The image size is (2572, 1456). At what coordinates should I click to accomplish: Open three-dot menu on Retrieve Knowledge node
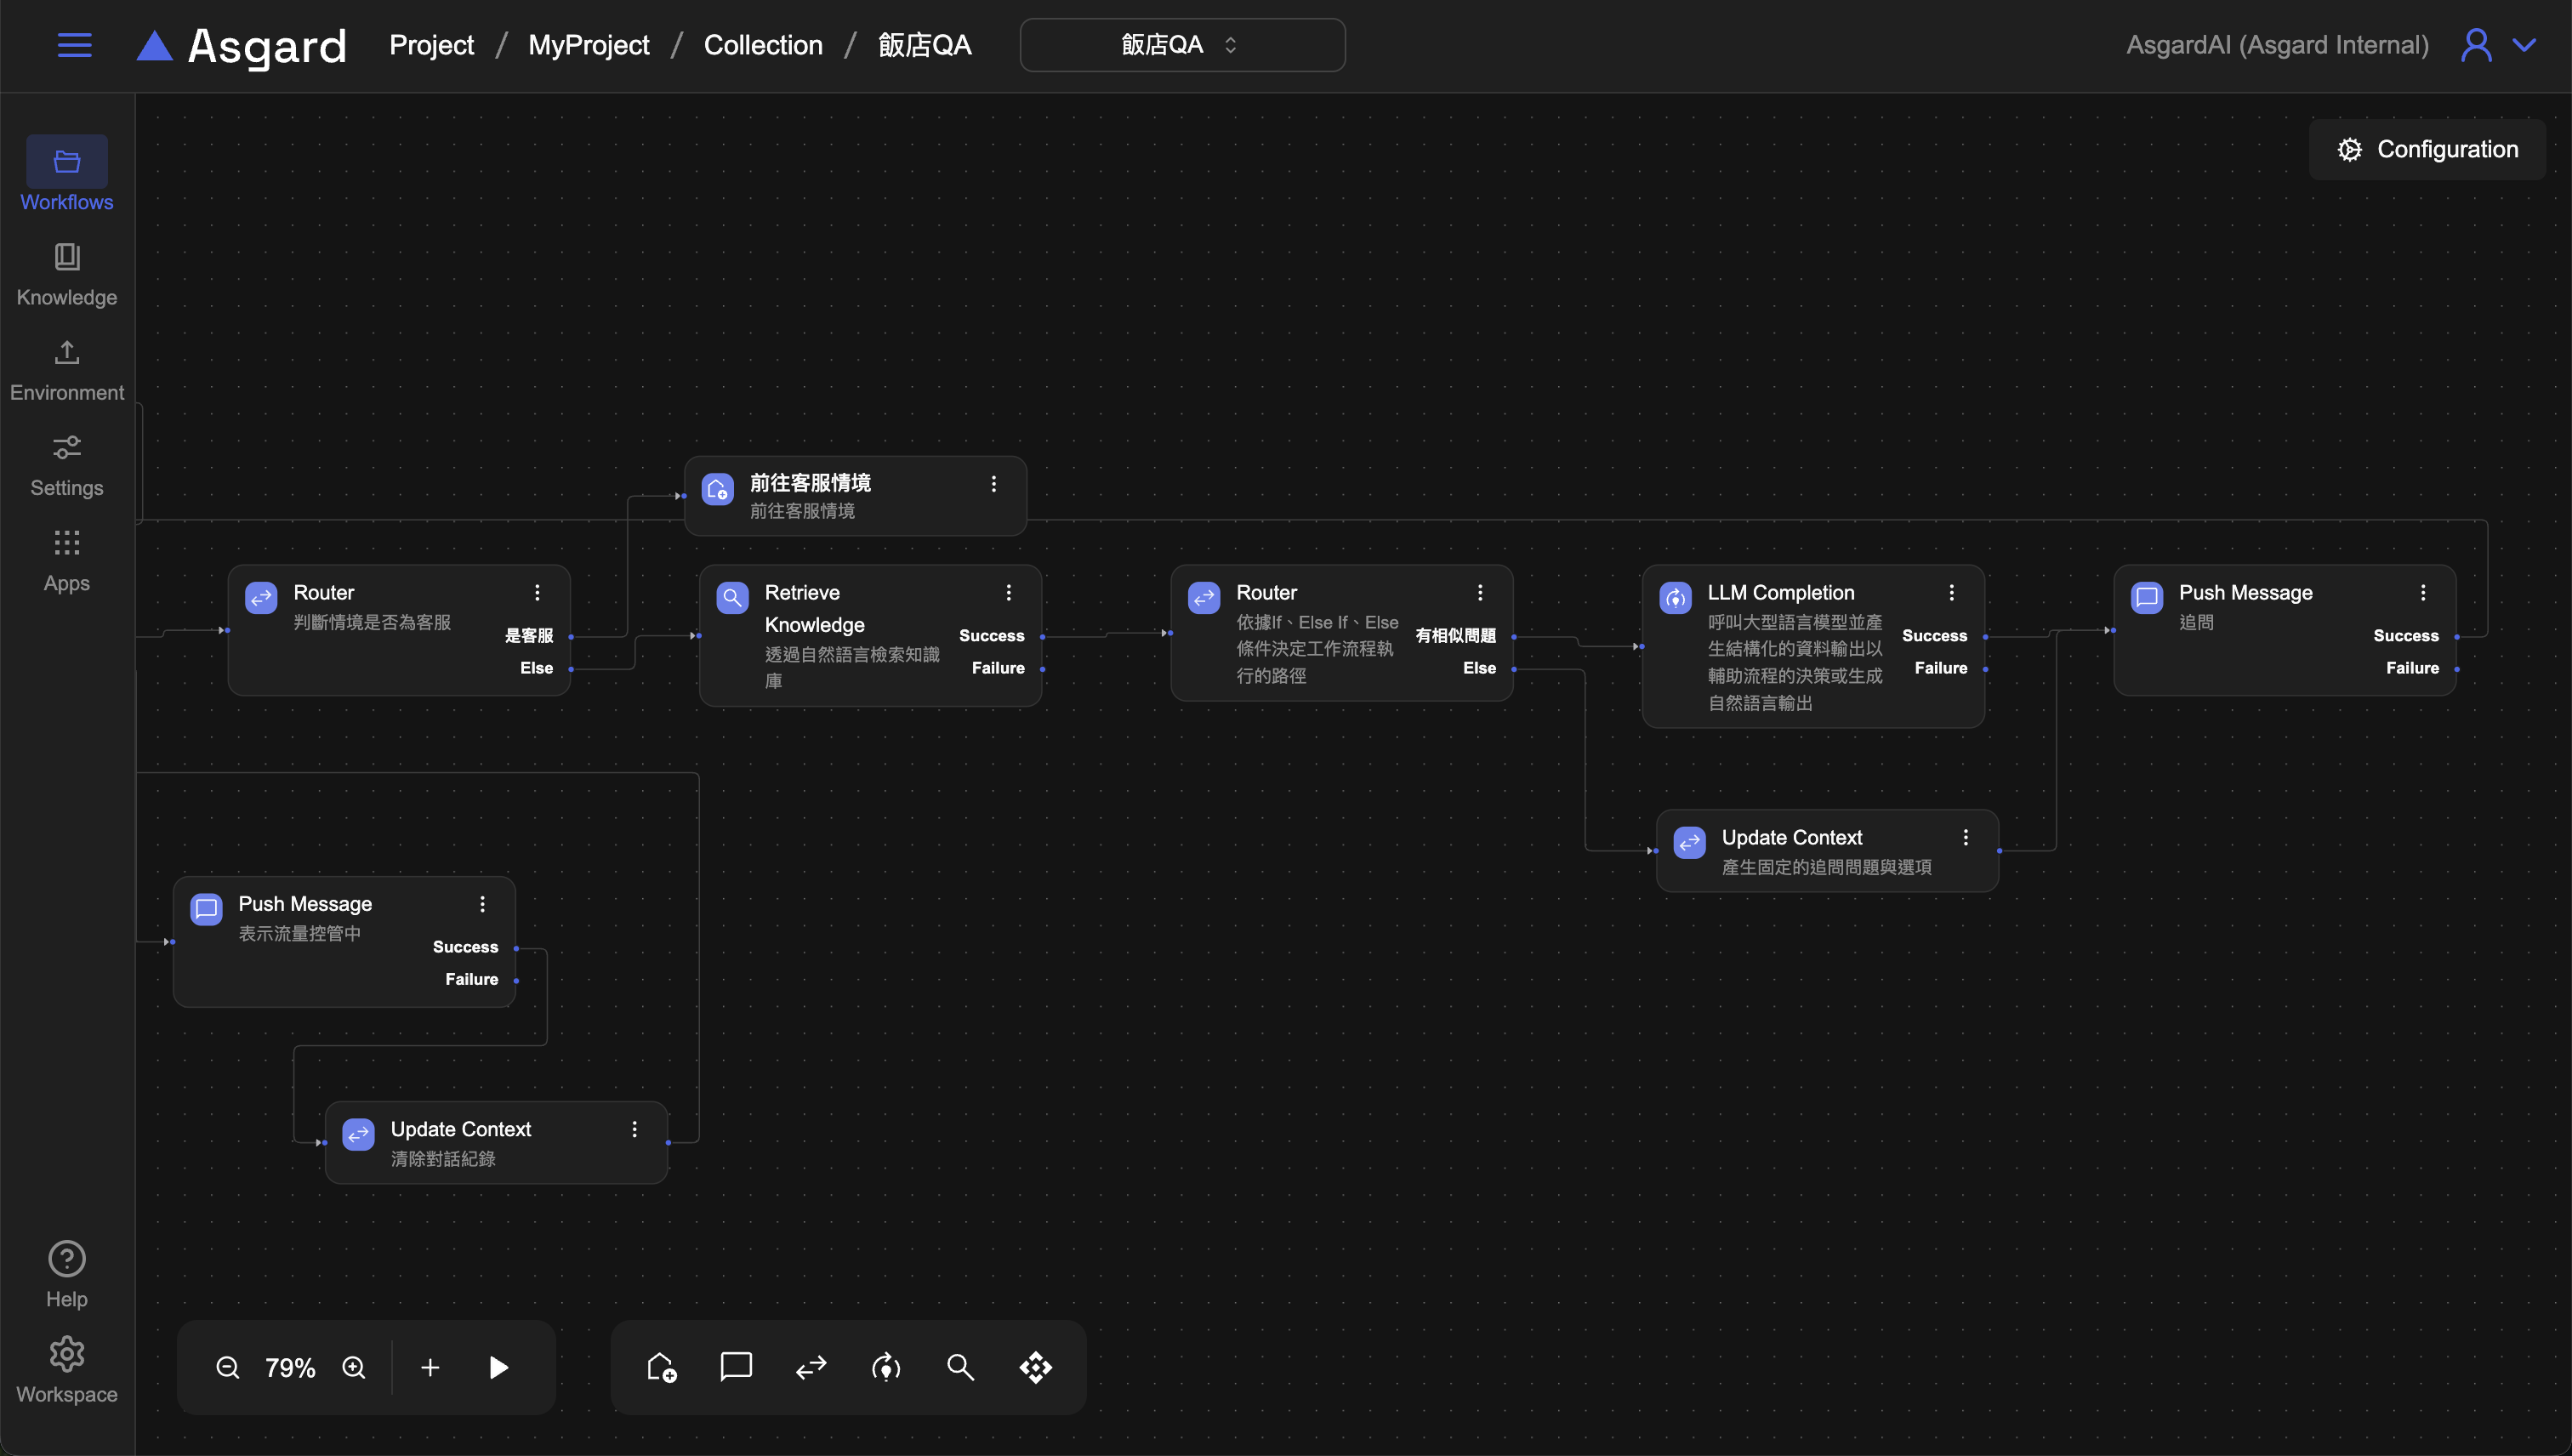pos(1008,593)
